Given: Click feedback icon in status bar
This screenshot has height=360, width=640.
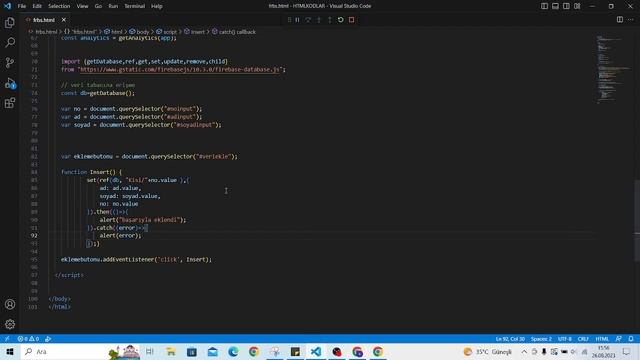Looking at the screenshot, I should tap(619, 339).
